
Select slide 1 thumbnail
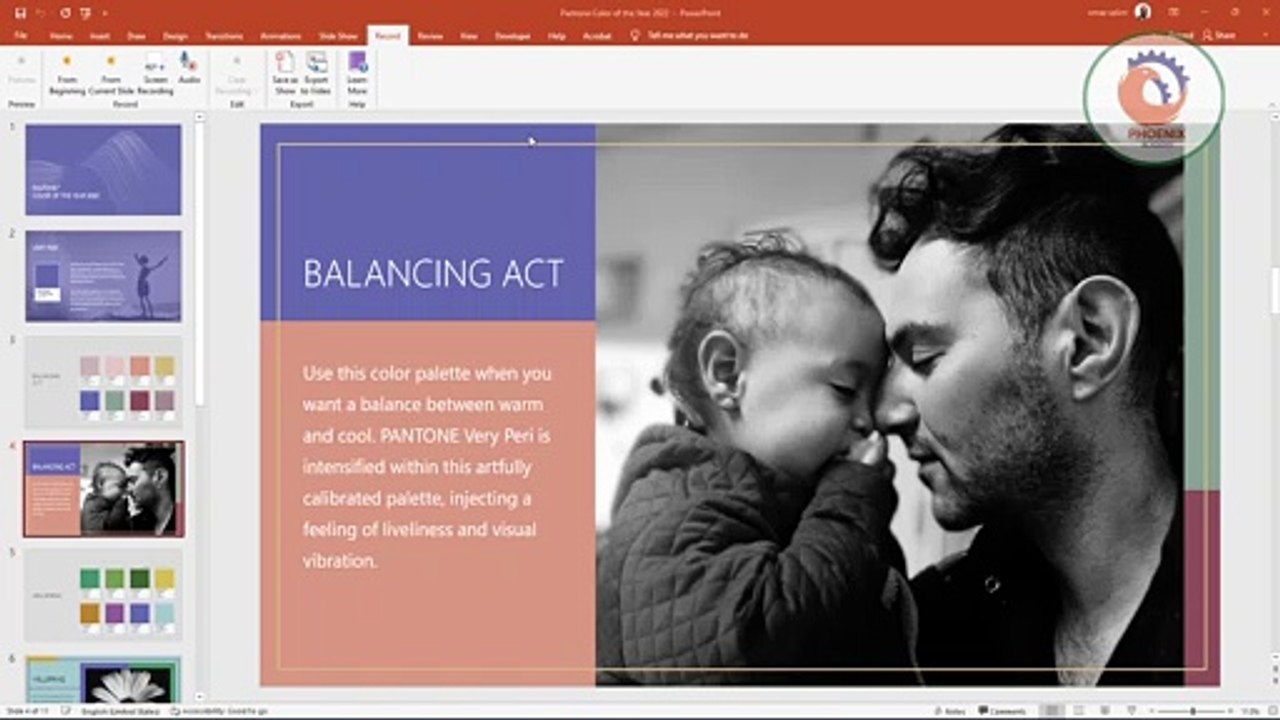coord(103,170)
